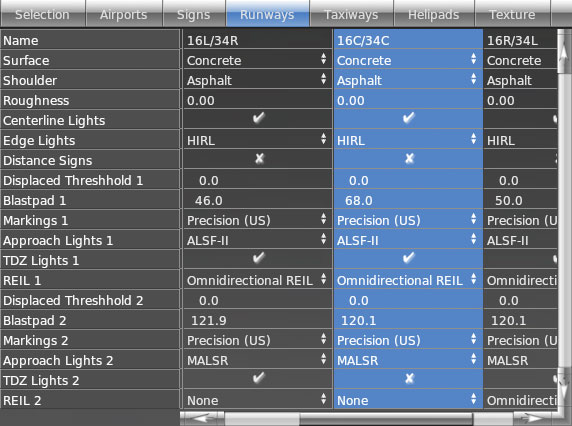Open Approach Lights 1 dropdown for 16C/34C

pos(408,240)
